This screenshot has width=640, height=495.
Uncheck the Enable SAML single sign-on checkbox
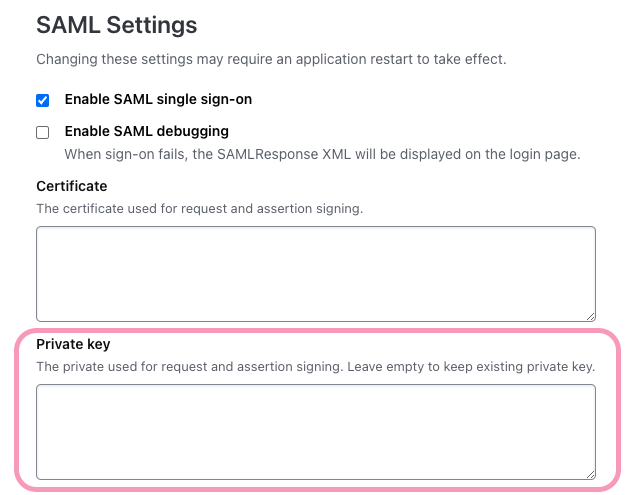pos(43,100)
